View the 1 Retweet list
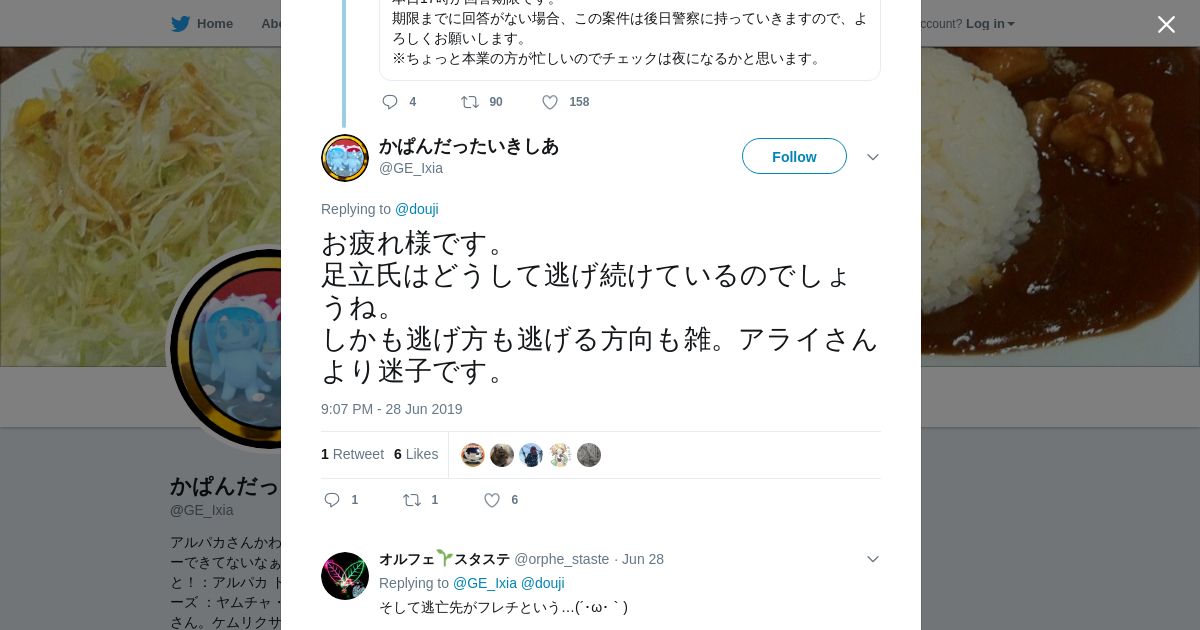The image size is (1200, 630). [352, 454]
